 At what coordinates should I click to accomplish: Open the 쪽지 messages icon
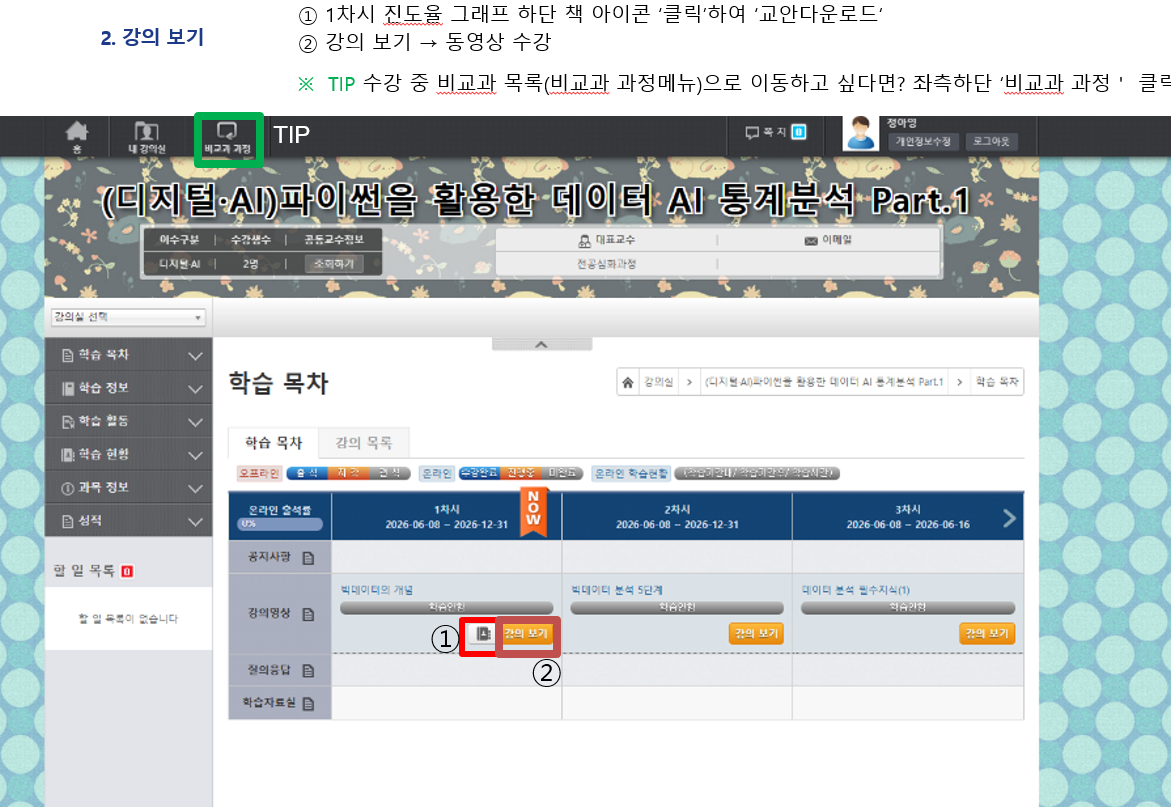[752, 132]
